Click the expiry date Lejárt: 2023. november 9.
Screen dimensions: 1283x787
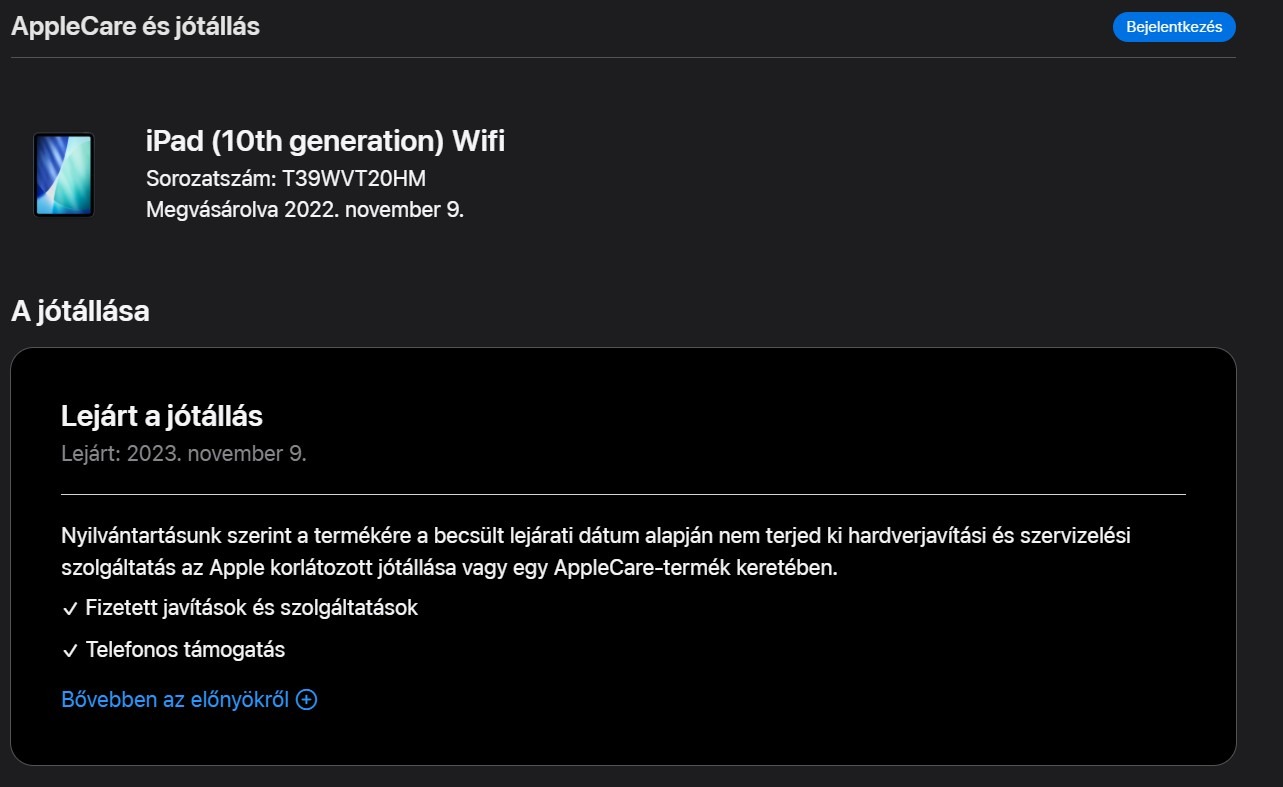point(184,454)
